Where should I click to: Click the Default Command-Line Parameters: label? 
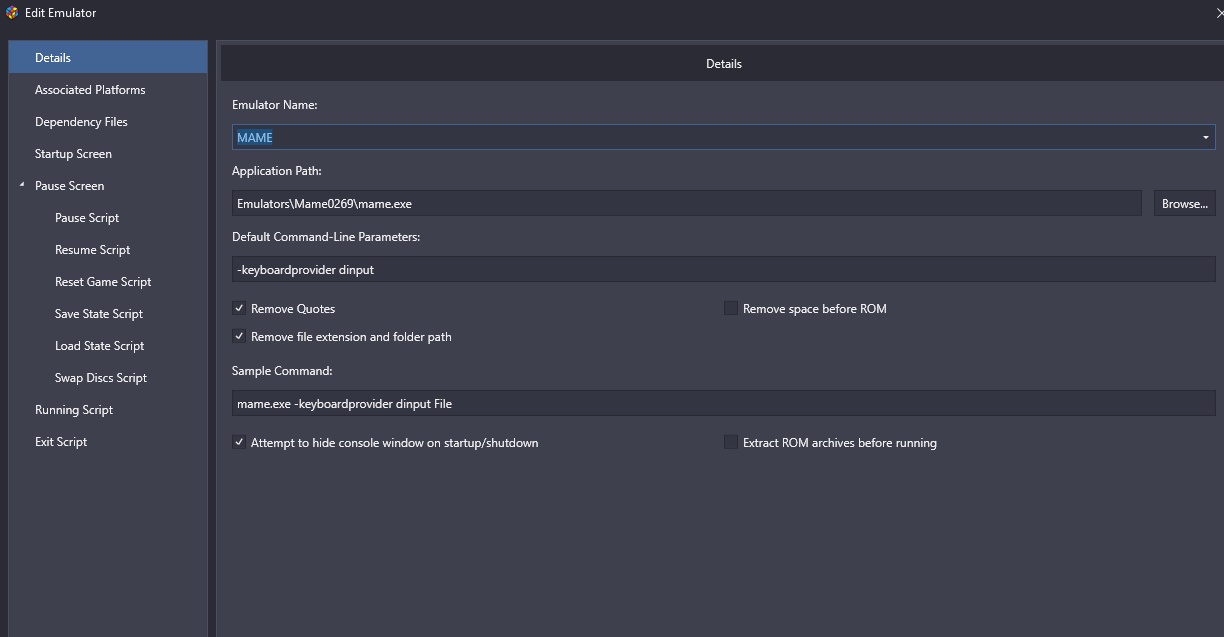coord(326,237)
